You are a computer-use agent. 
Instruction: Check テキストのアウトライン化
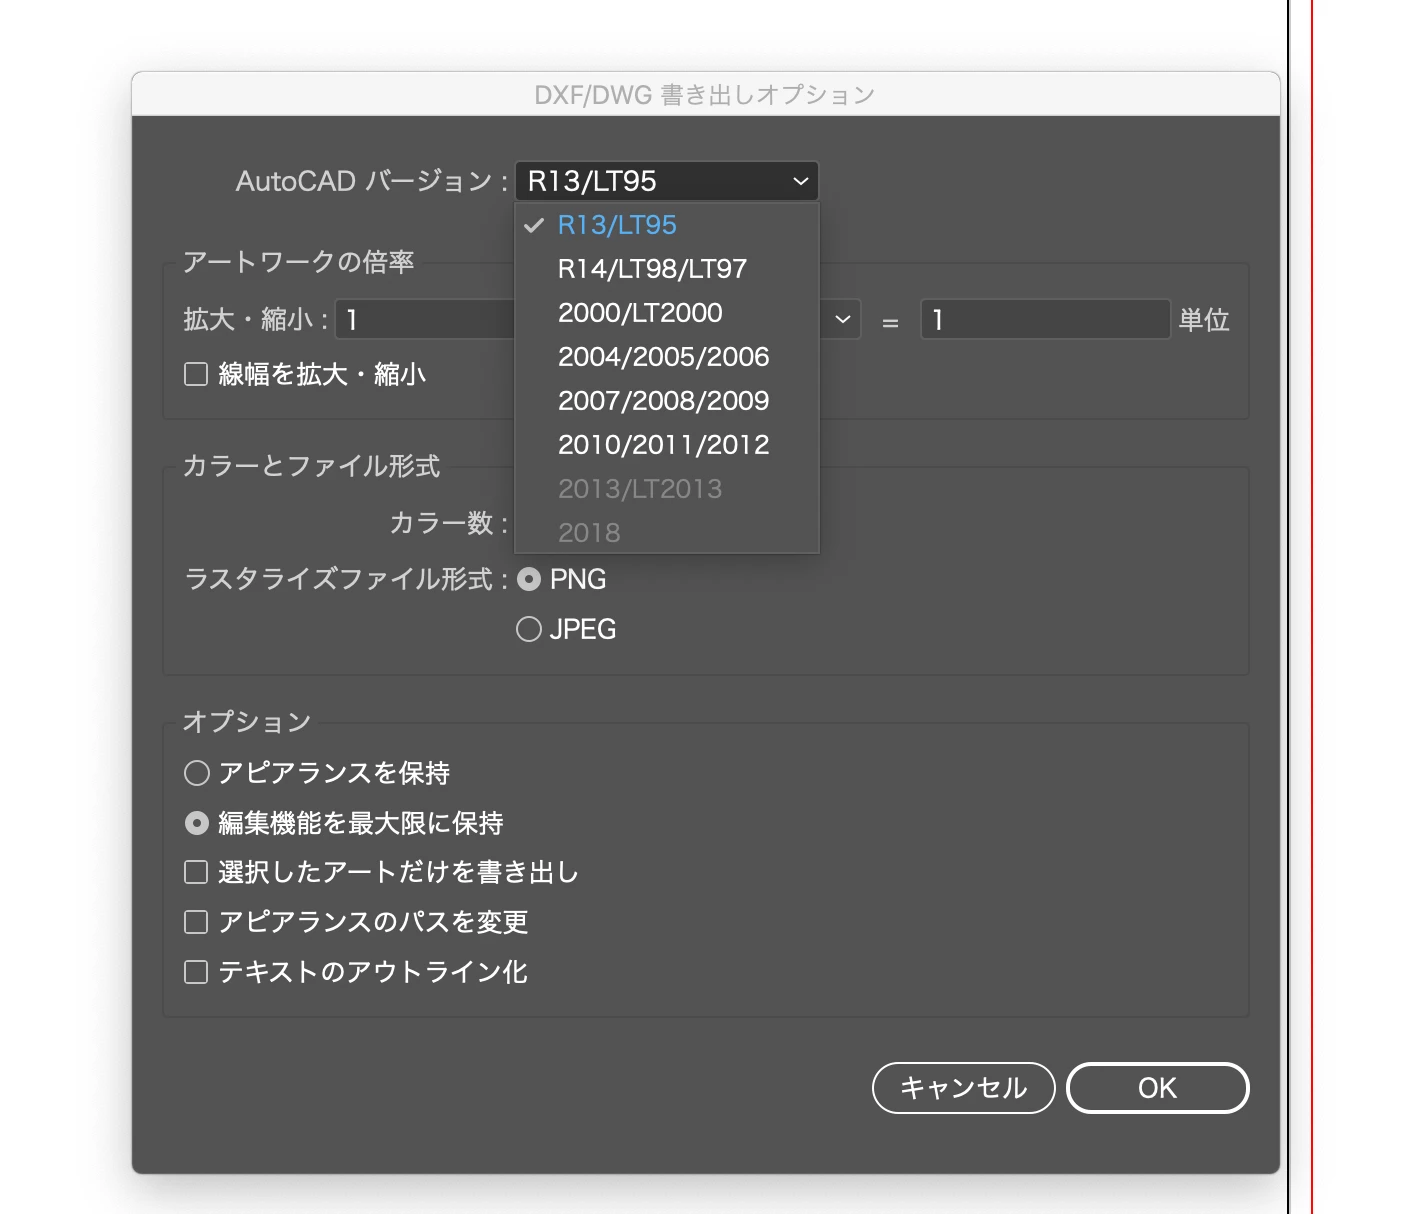click(196, 972)
